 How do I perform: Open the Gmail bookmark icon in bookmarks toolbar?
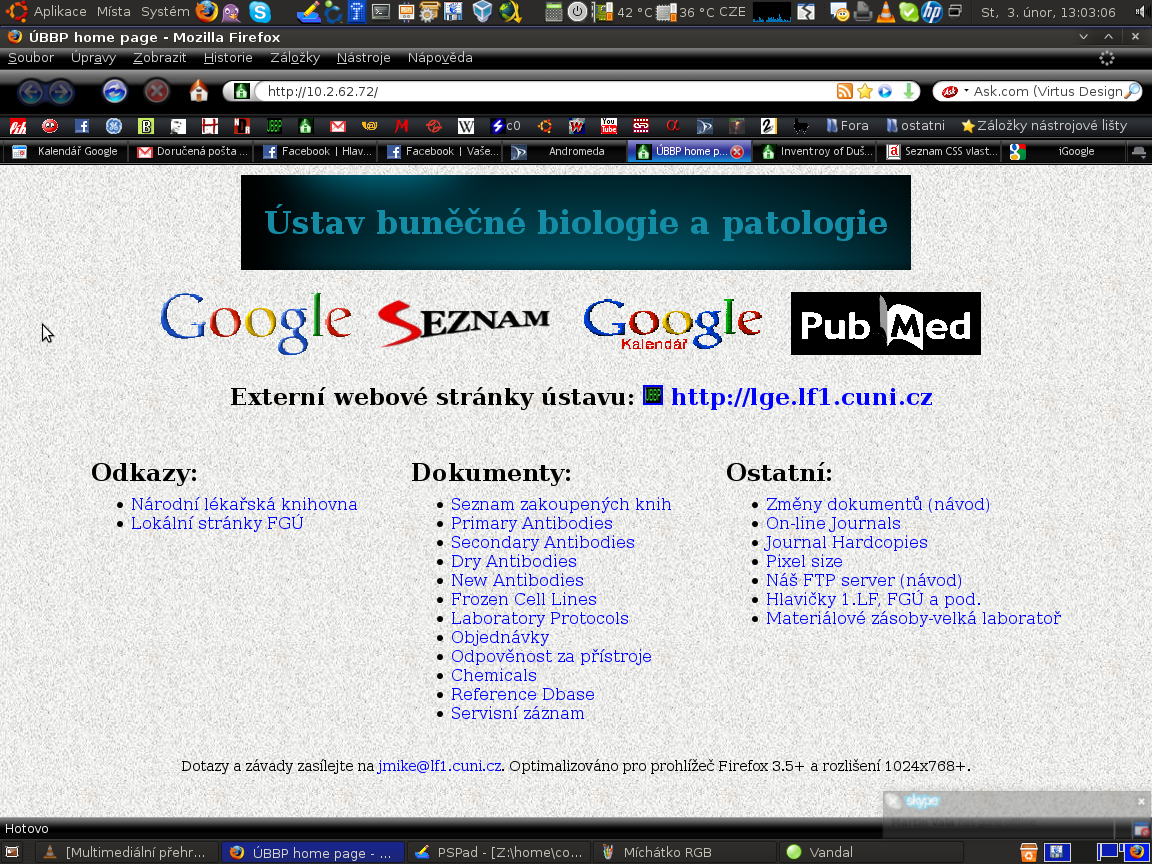tap(338, 126)
